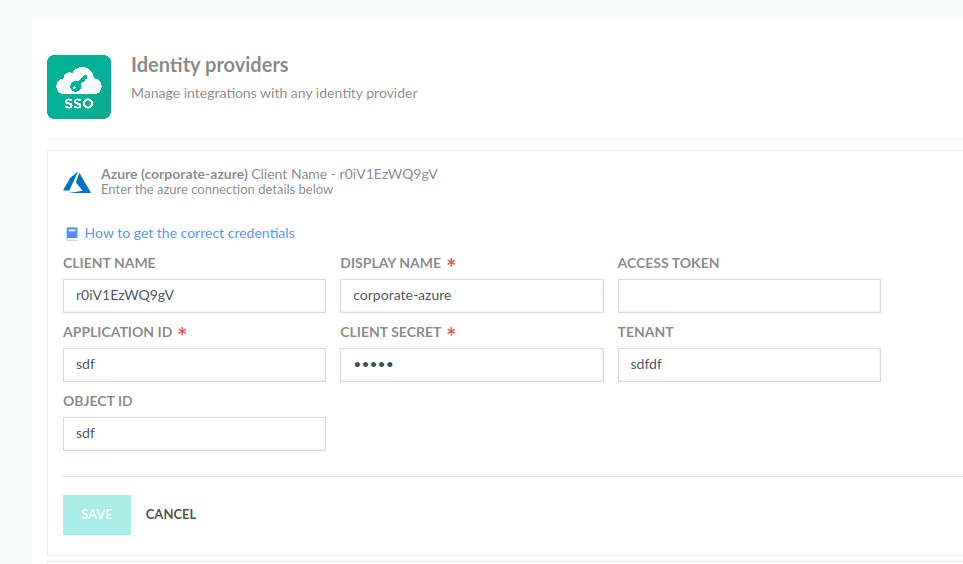Select the Application ID input box
This screenshot has width=963, height=564.
click(x=194, y=365)
